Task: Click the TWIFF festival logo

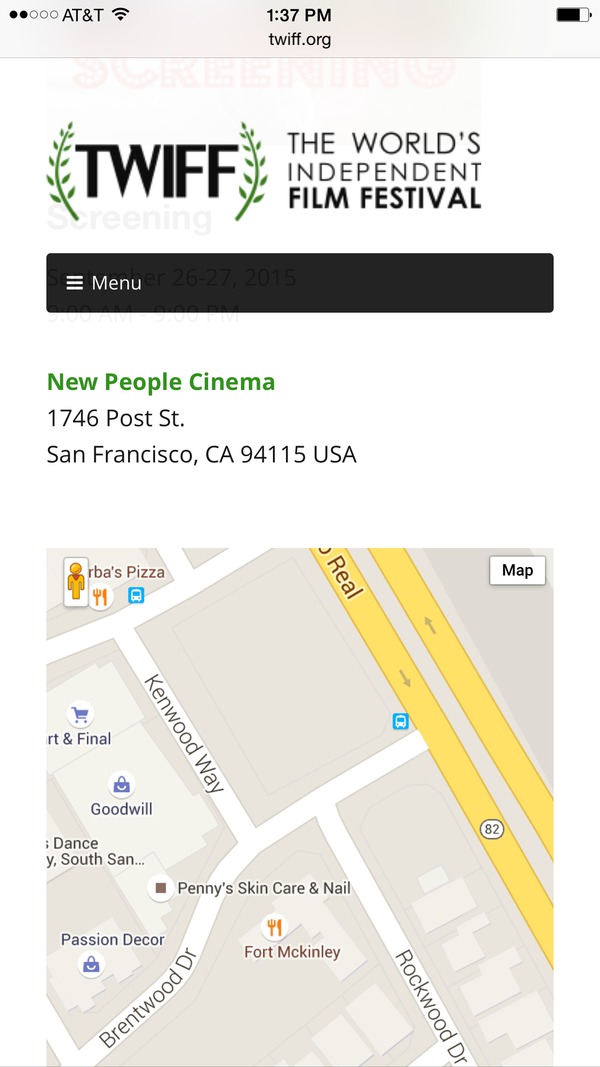Action: pos(264,170)
